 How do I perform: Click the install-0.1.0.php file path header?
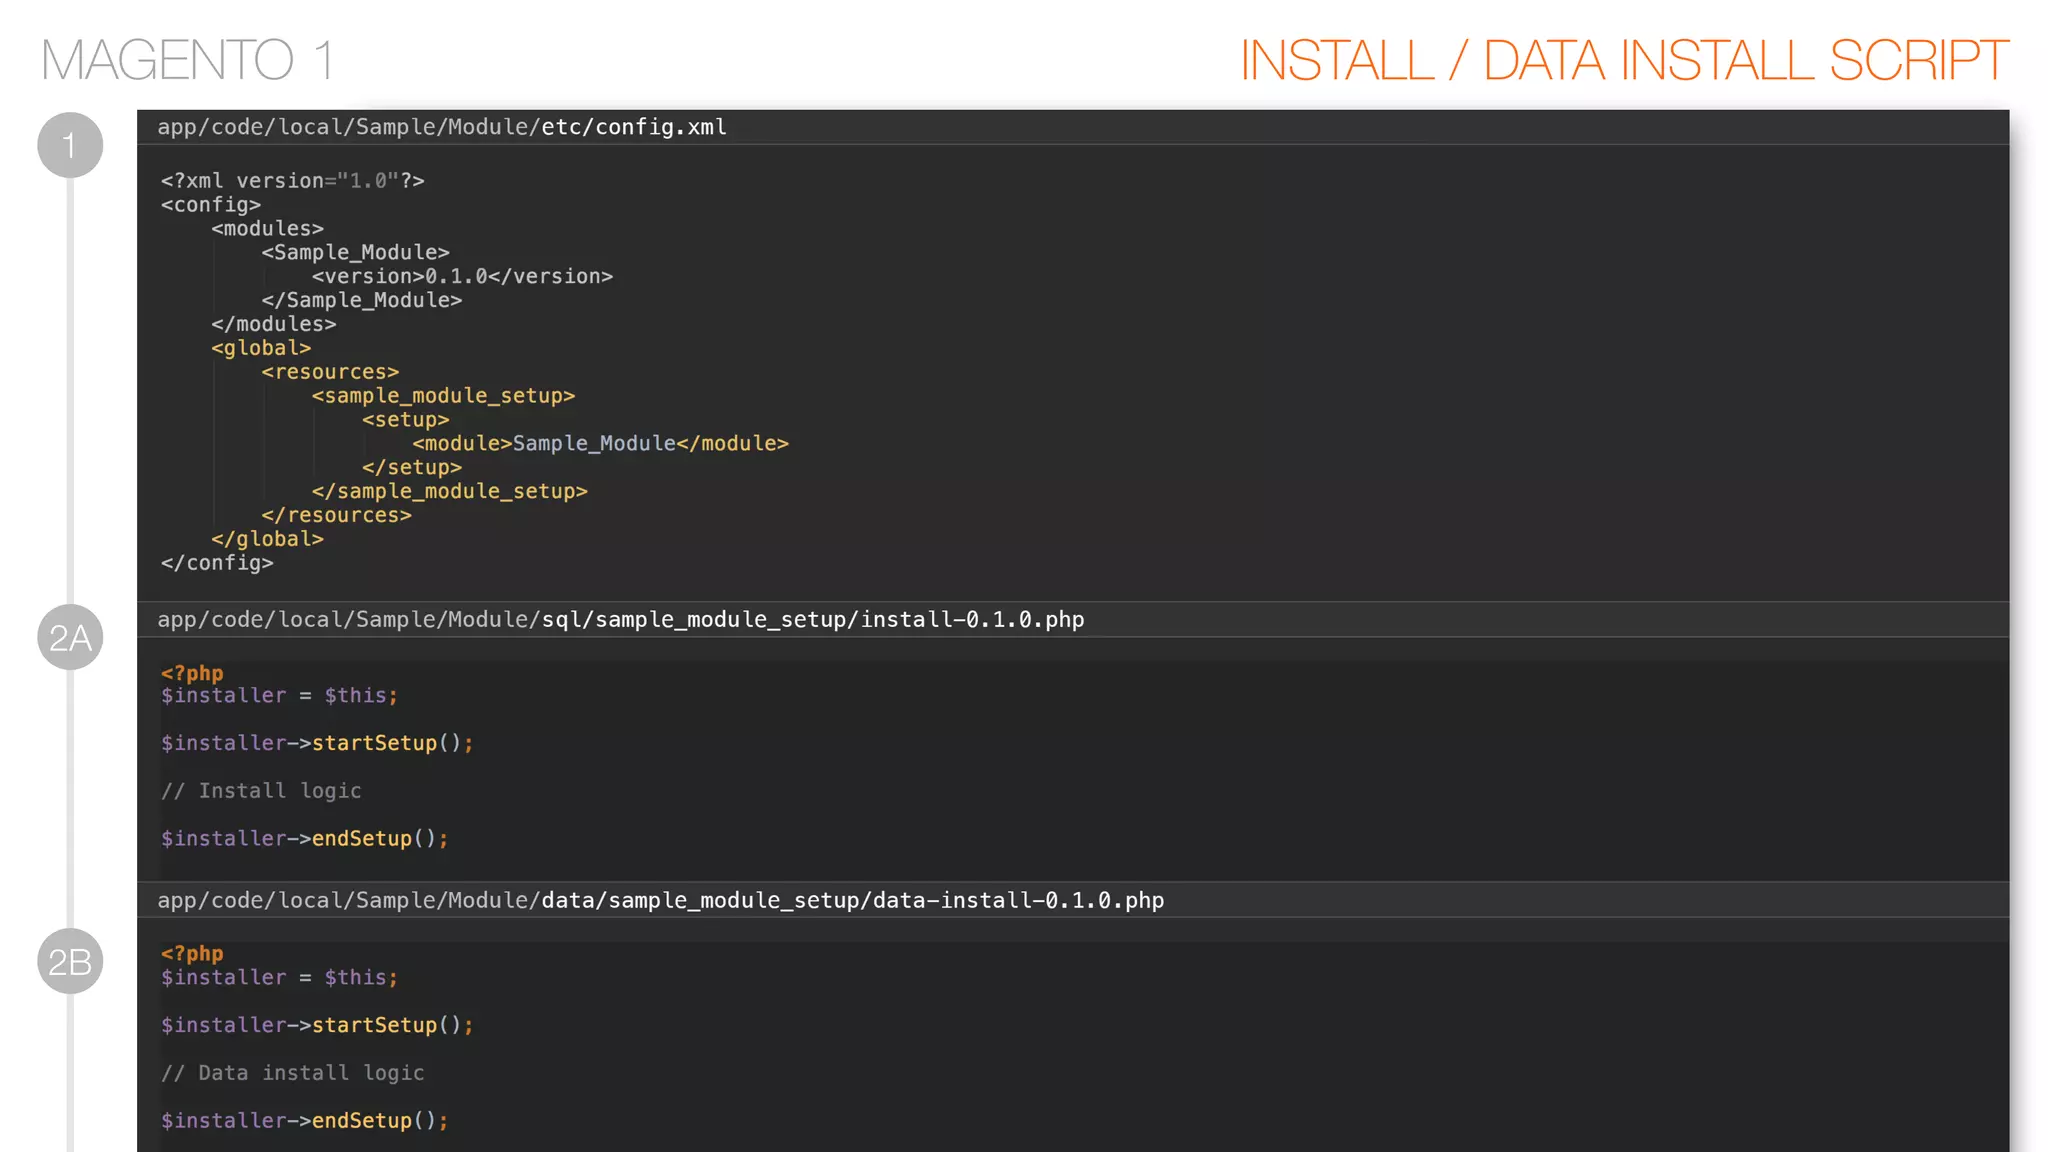[x=621, y=619]
